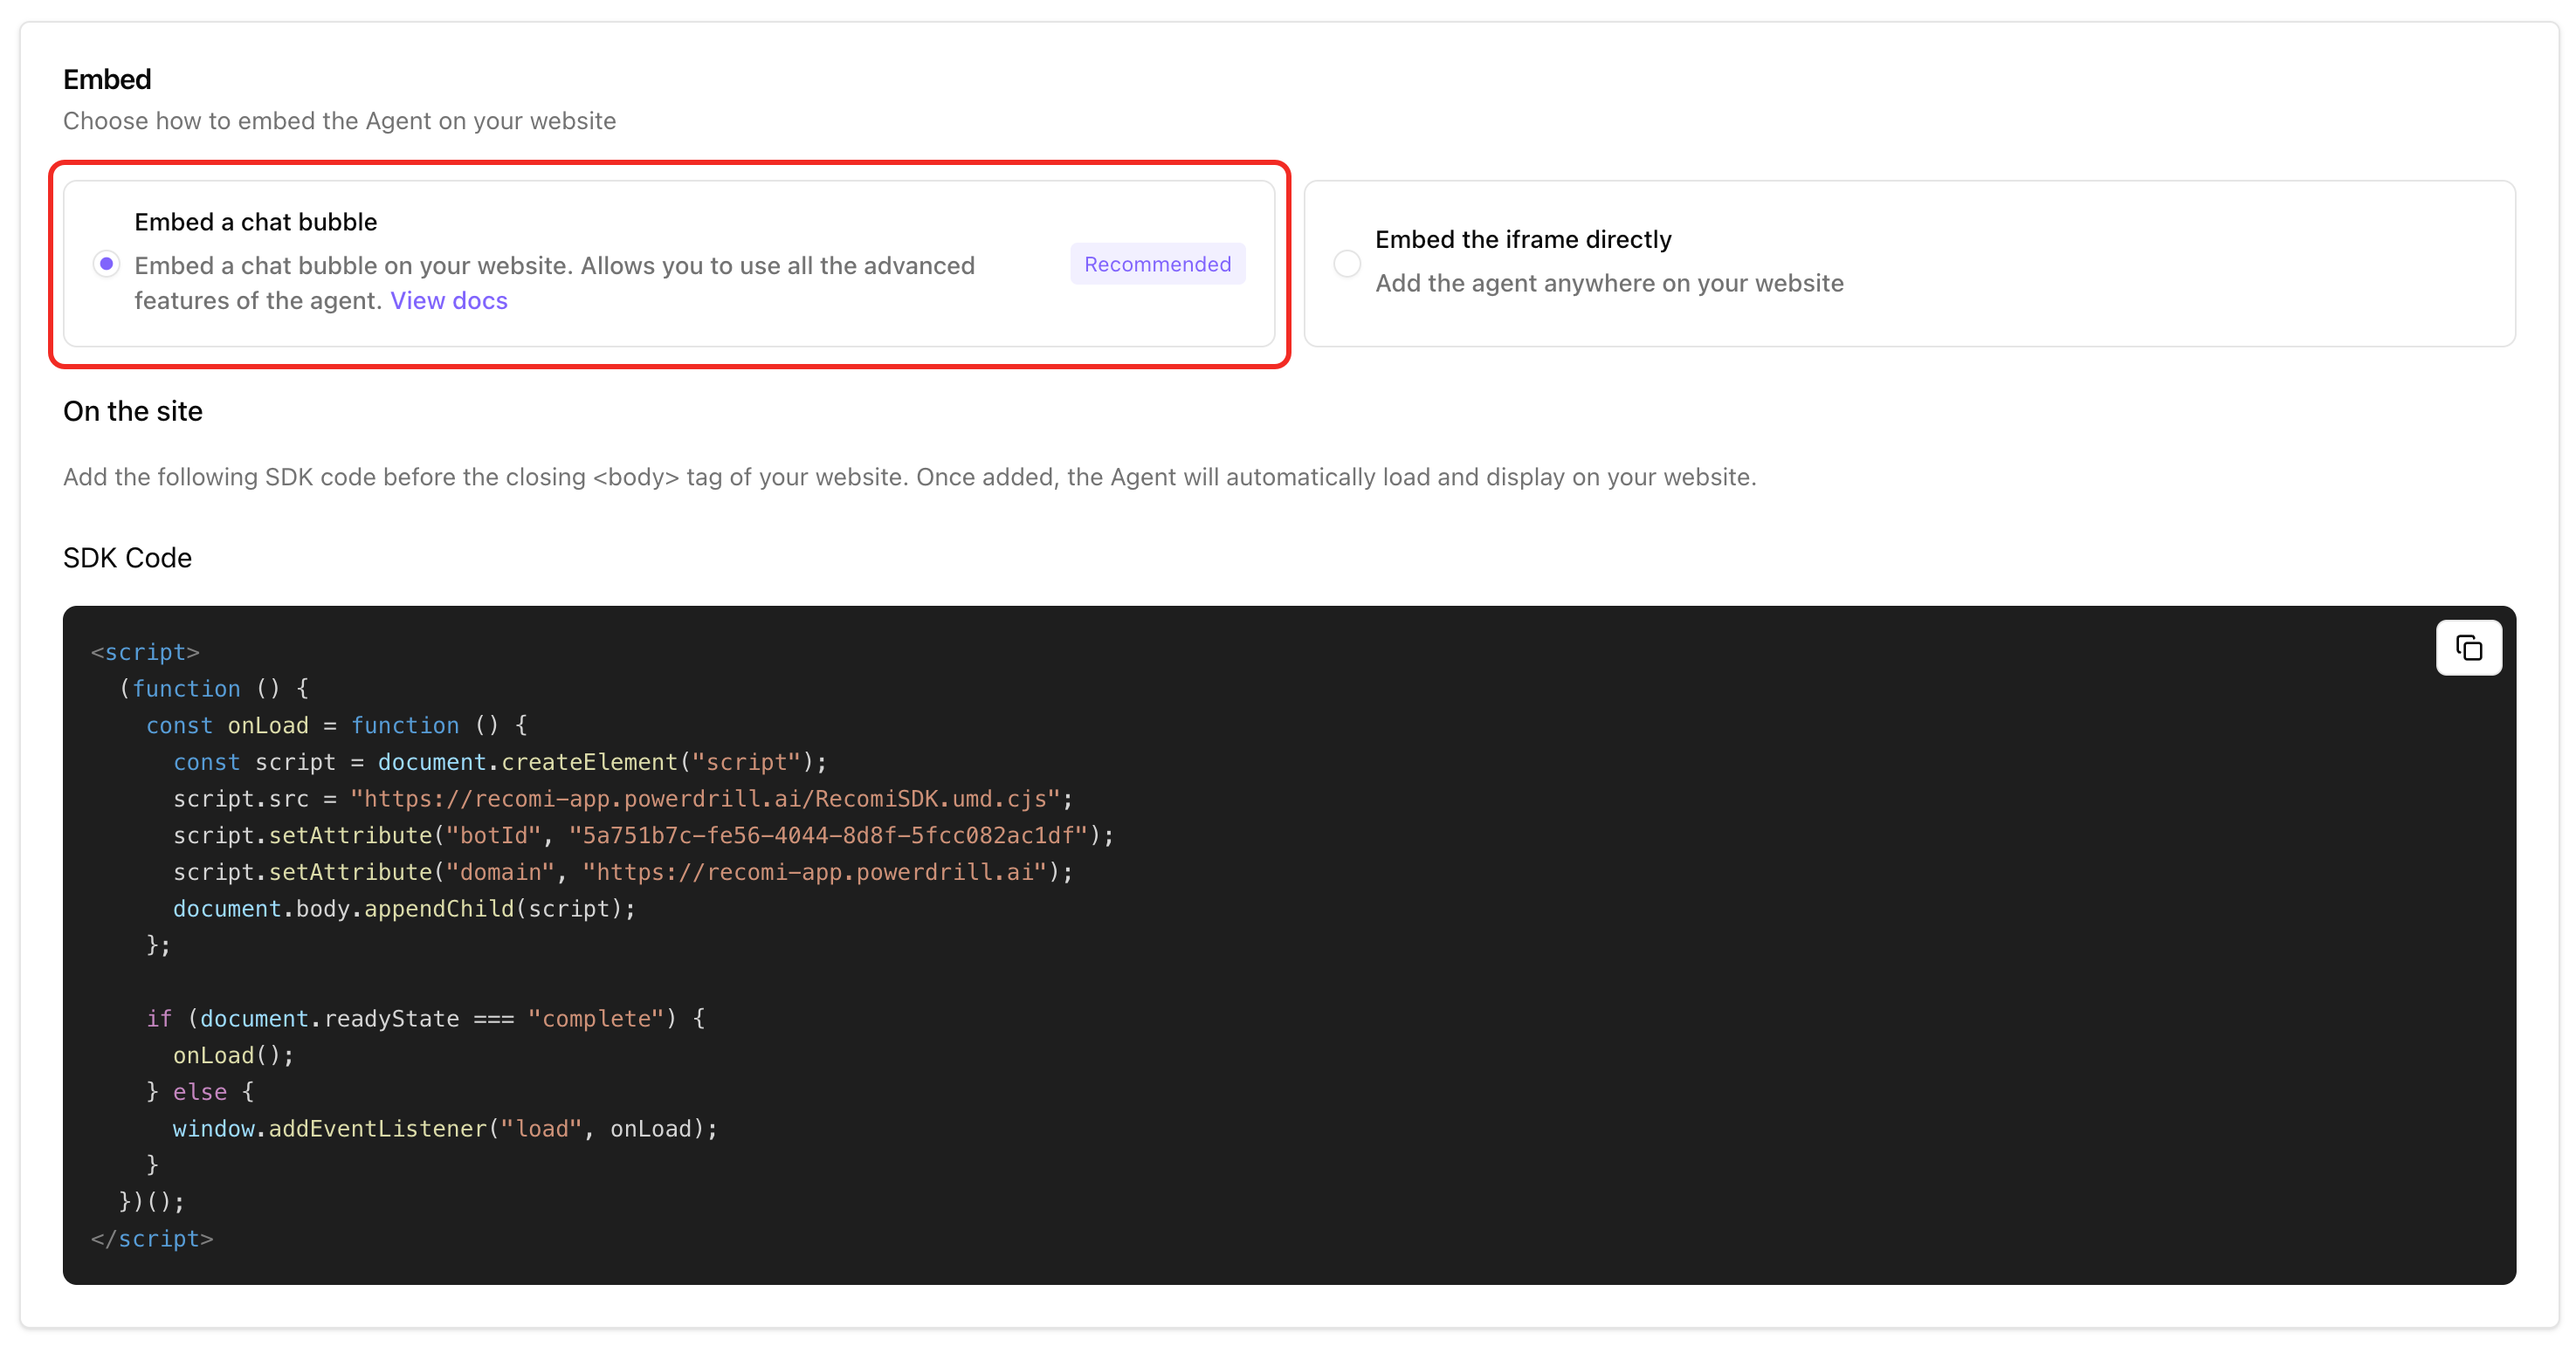Viewport: 2576px width, 1360px height.
Task: Click the Embed a chat bubble title
Action: (x=256, y=222)
